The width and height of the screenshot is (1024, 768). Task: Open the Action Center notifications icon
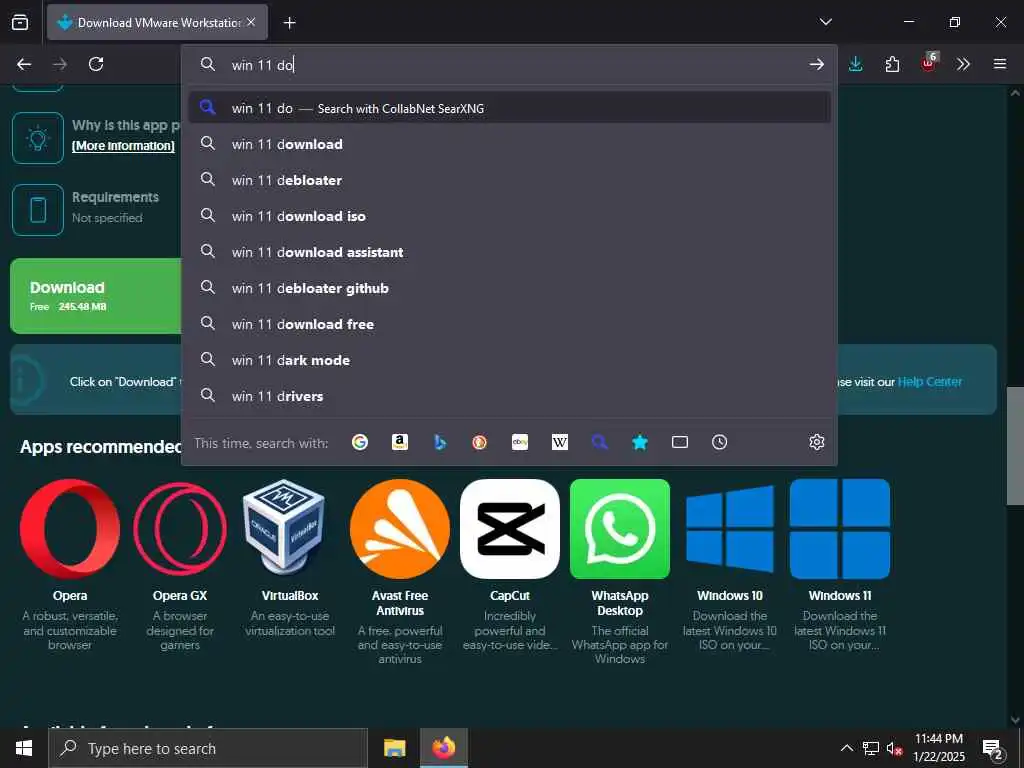pyautogui.click(x=993, y=748)
